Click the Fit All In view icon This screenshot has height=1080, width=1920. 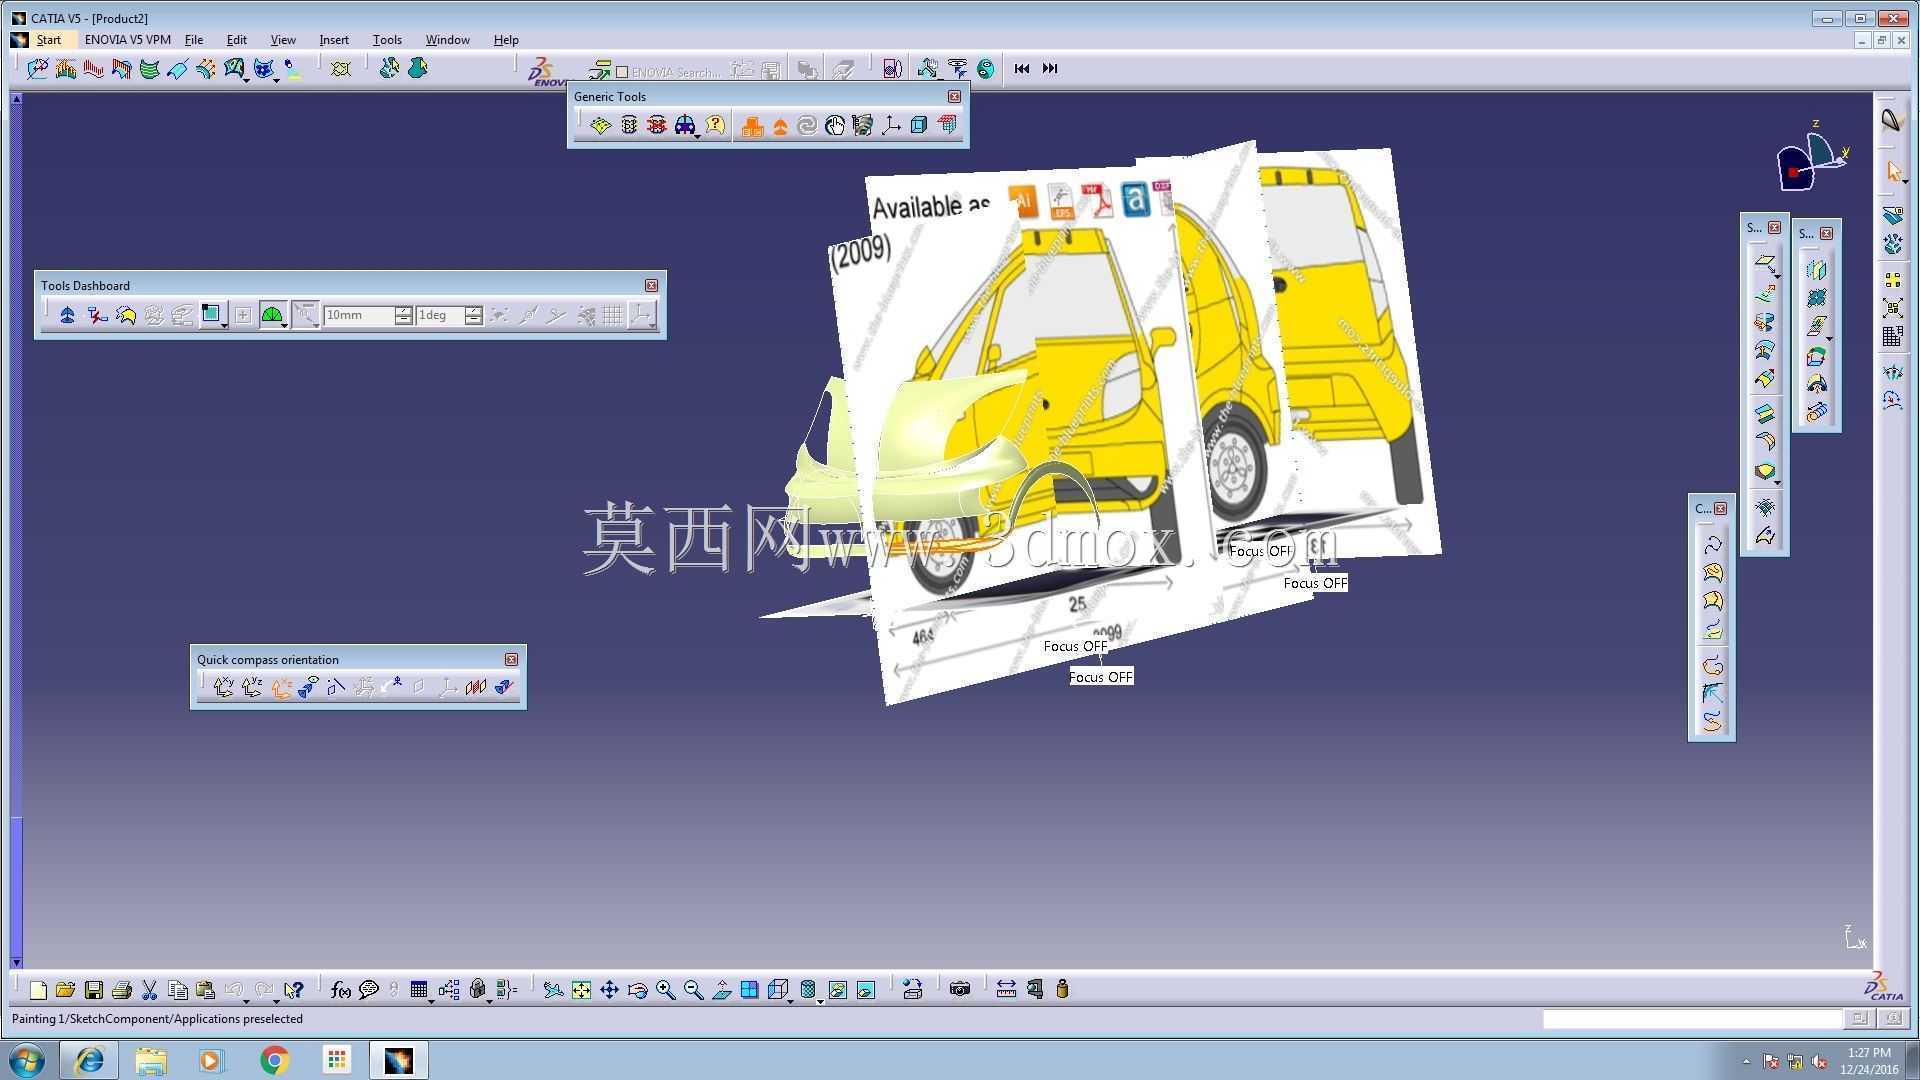(581, 990)
